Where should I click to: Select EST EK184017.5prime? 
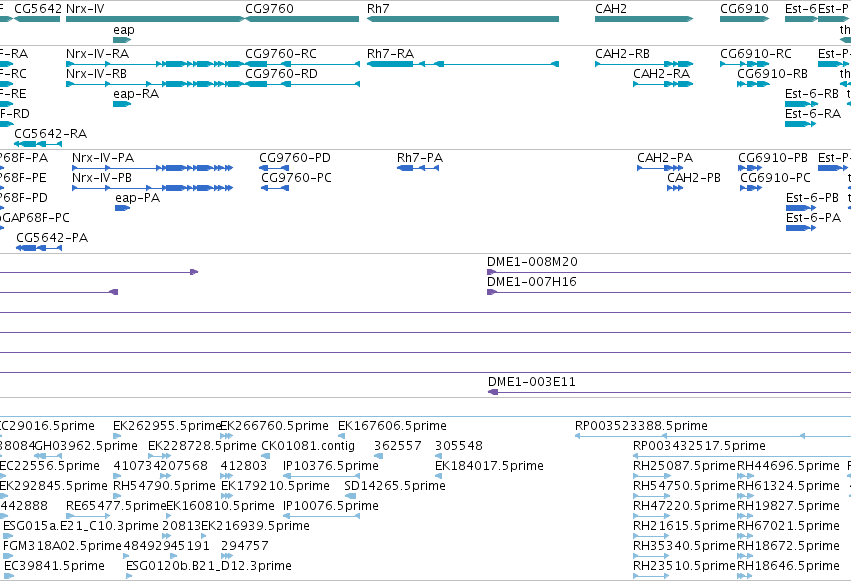pos(439,476)
